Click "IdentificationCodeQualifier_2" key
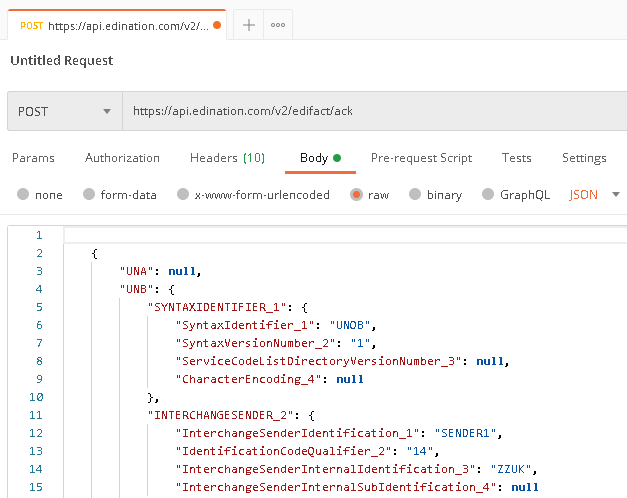This screenshot has width=627, height=498. (x=284, y=451)
